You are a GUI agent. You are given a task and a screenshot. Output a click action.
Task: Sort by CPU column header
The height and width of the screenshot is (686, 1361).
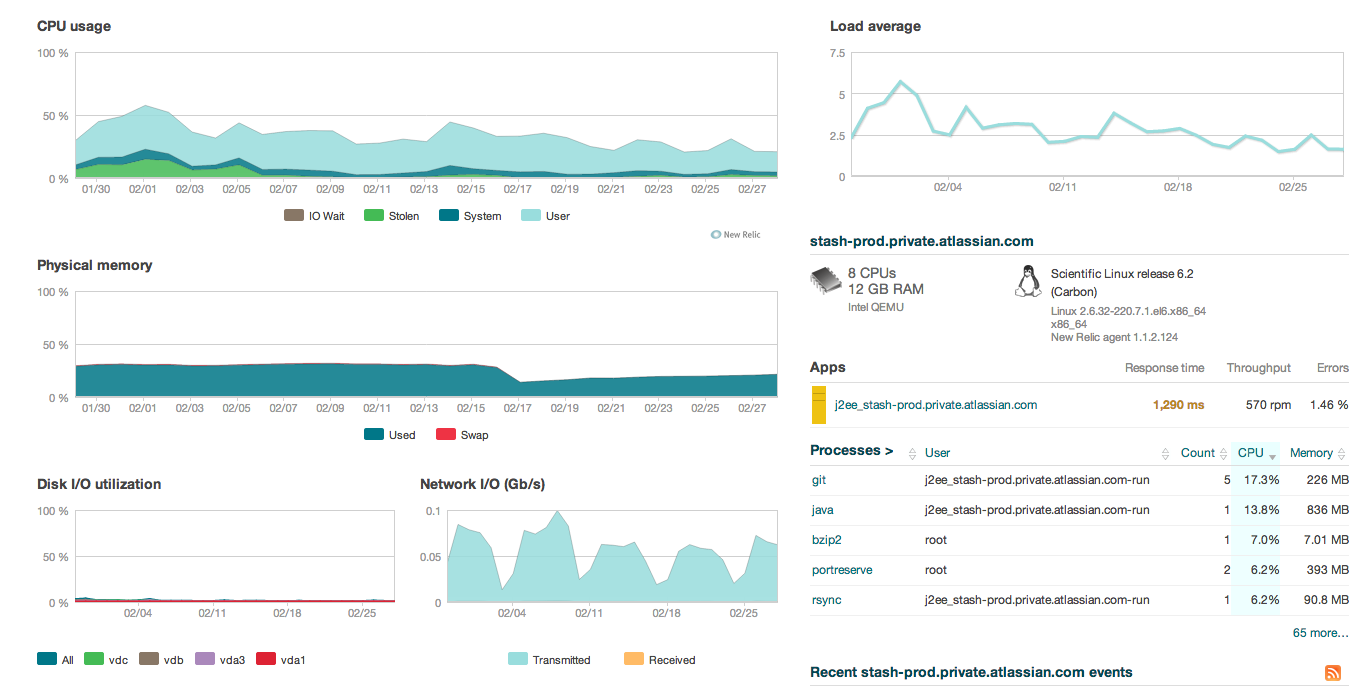(x=1251, y=453)
